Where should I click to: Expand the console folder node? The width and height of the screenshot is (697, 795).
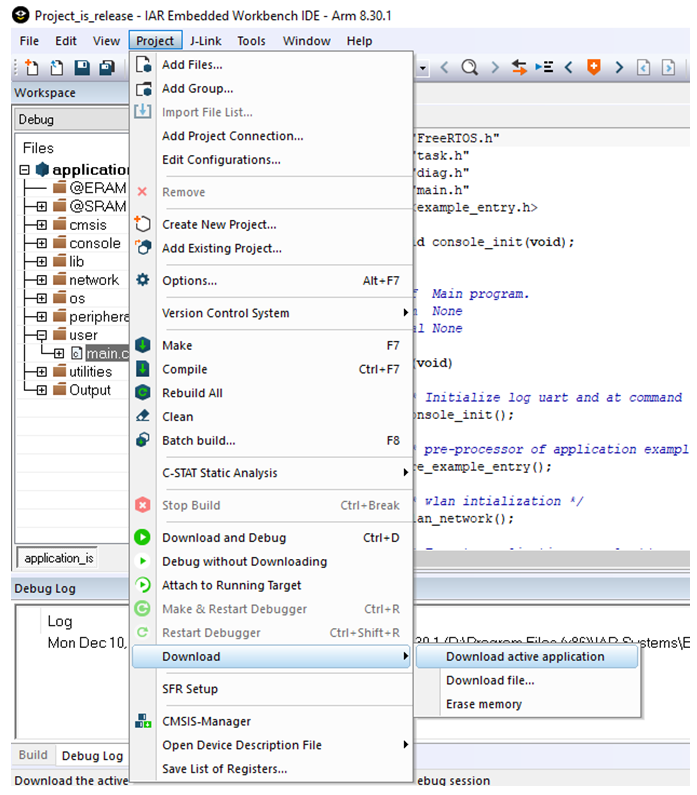[x=42, y=243]
